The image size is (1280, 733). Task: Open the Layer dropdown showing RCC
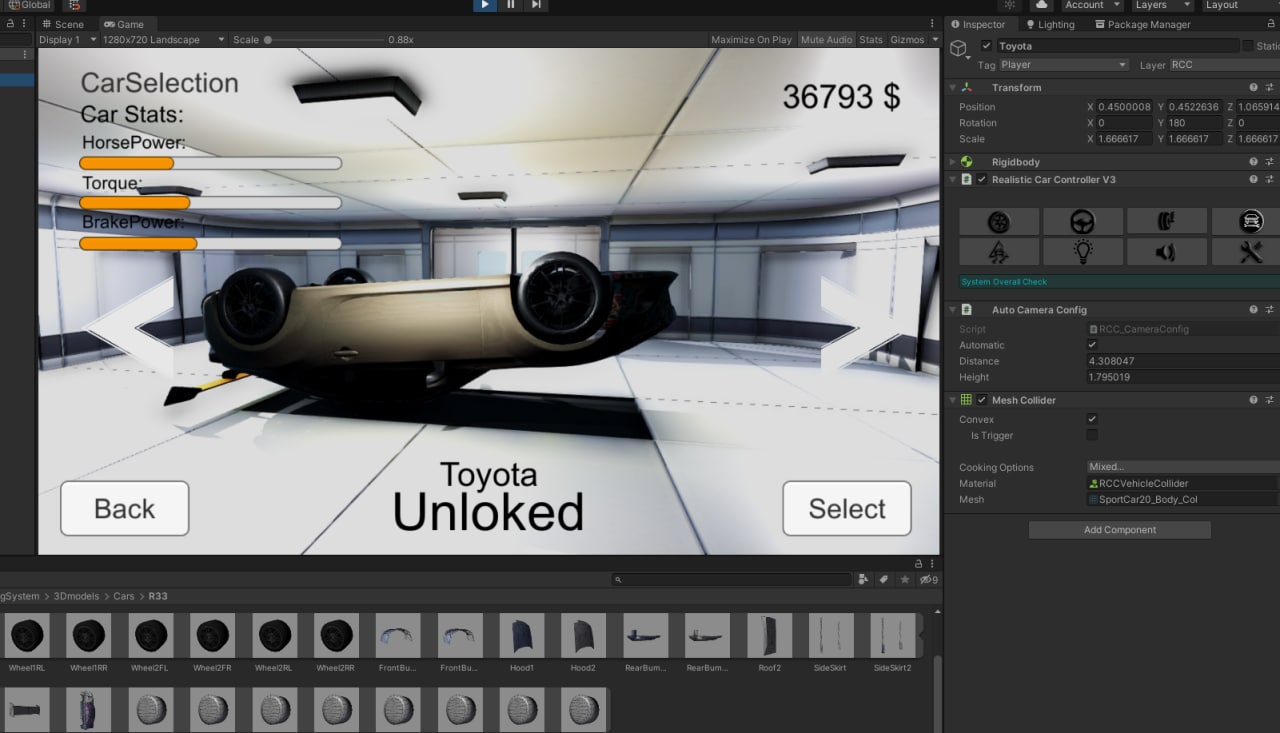click(x=1224, y=65)
